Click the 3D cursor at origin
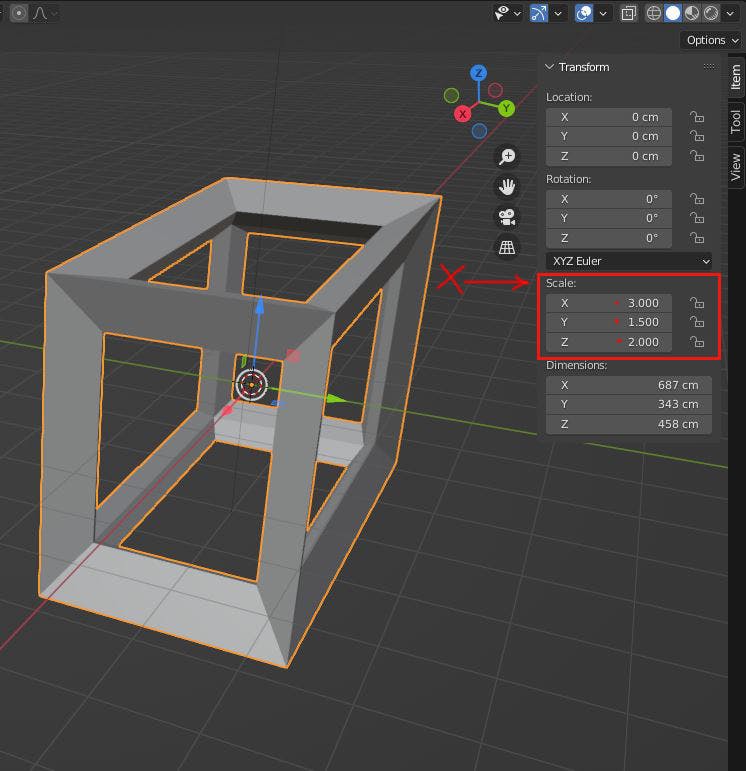The height and width of the screenshot is (771, 746). 252,385
